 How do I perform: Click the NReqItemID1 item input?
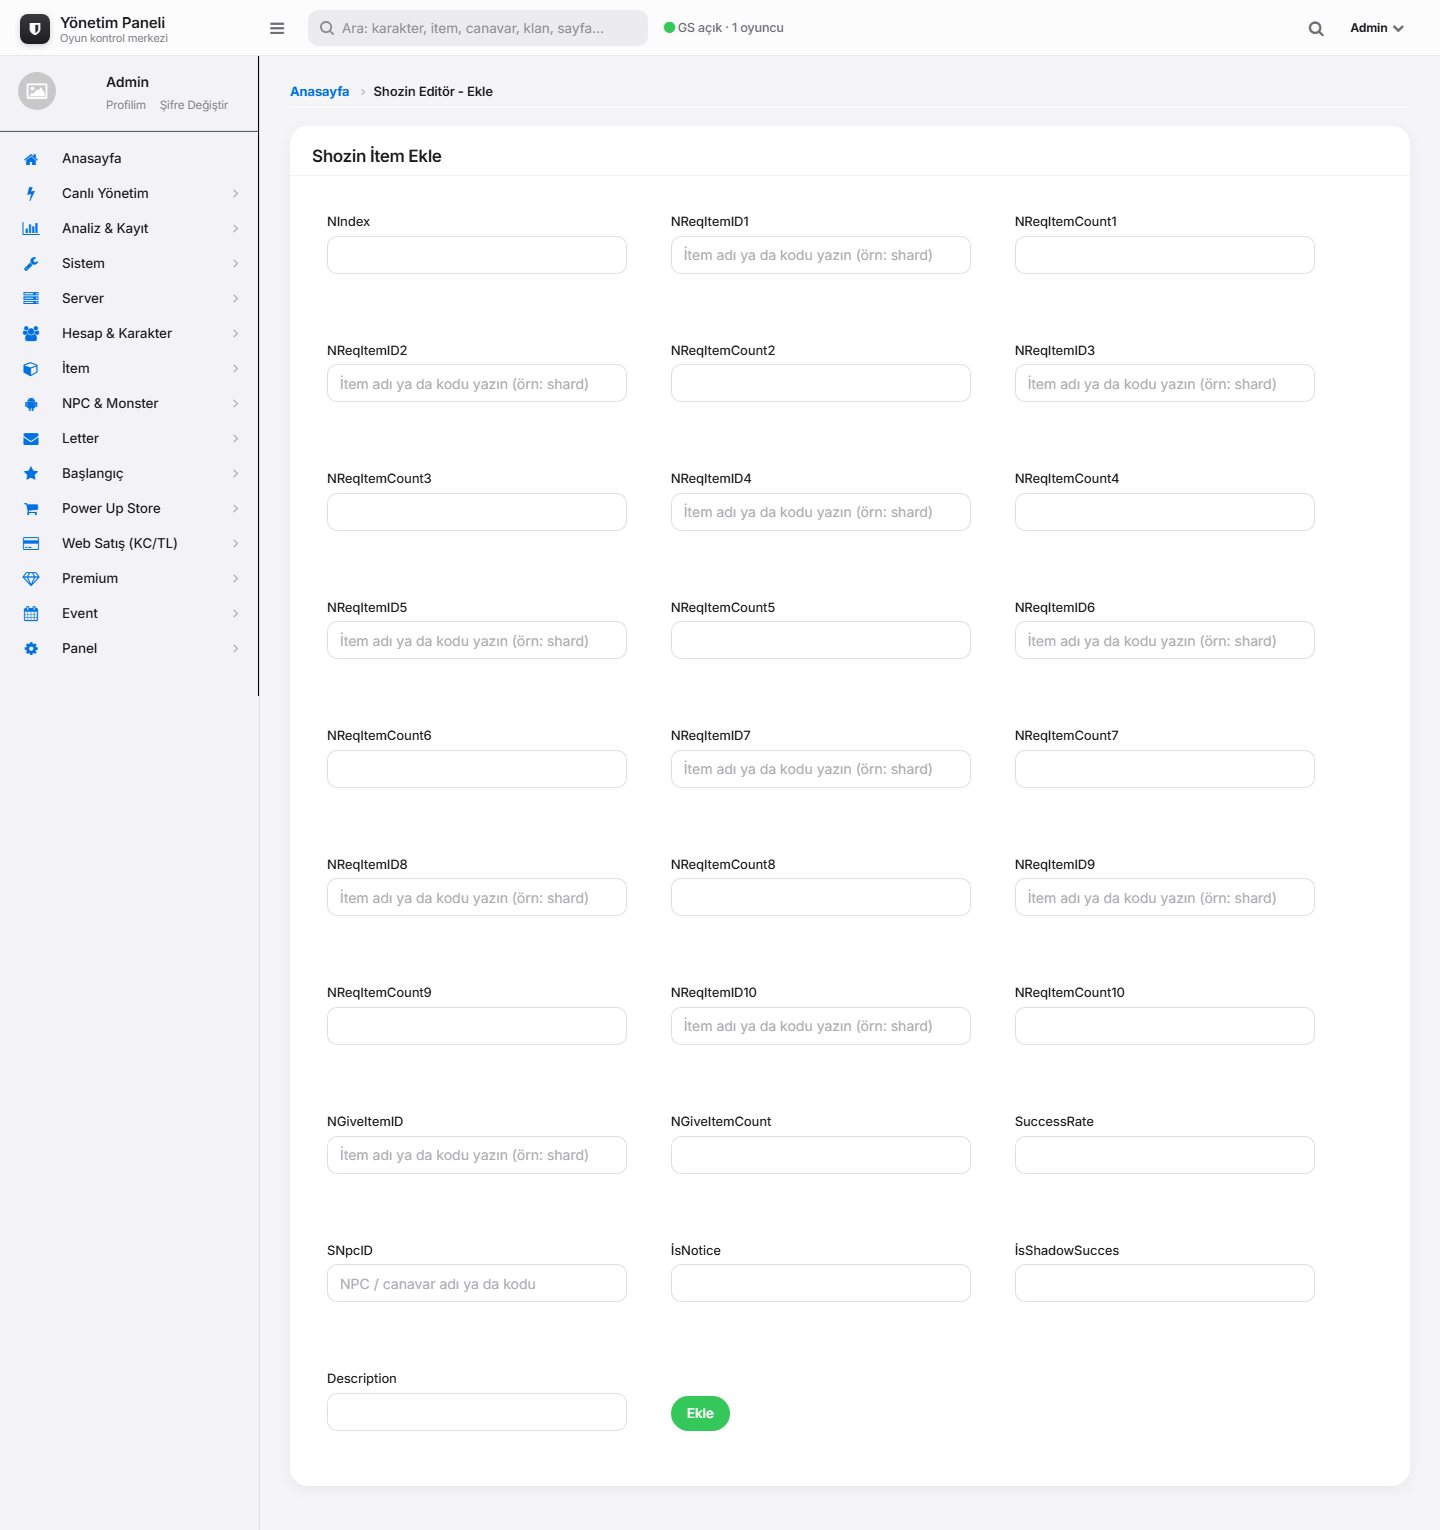point(821,255)
